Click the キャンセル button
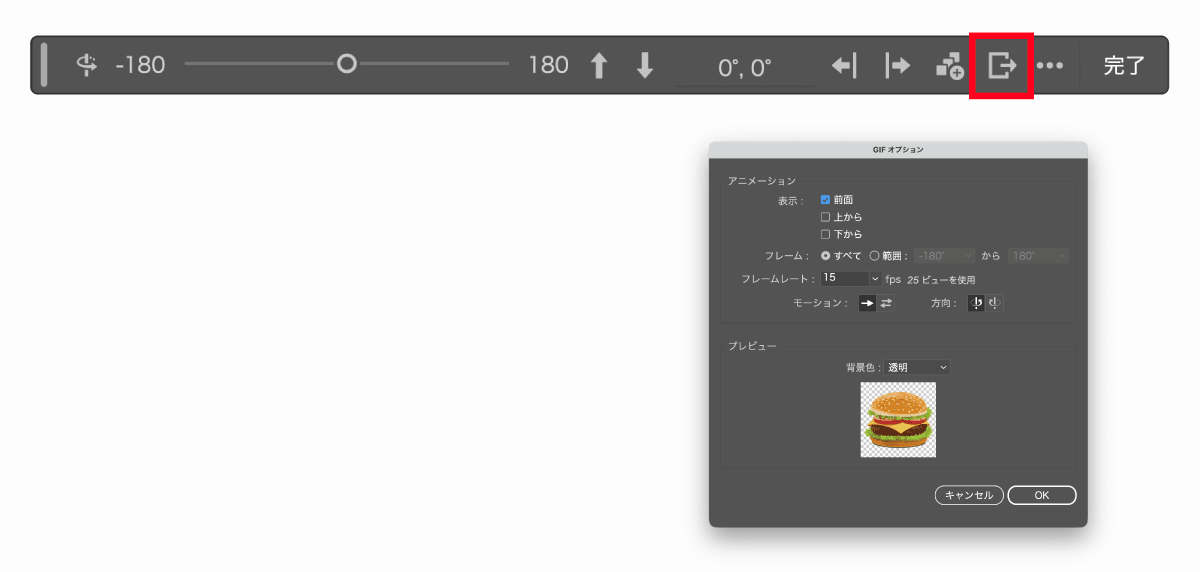Screen dimensions: 1200x572 tap(969, 495)
